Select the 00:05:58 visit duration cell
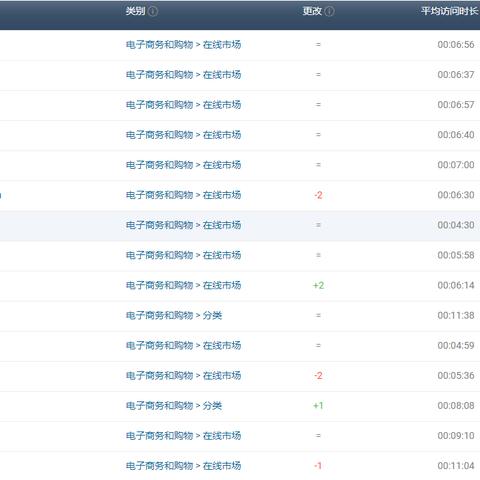 (456, 255)
